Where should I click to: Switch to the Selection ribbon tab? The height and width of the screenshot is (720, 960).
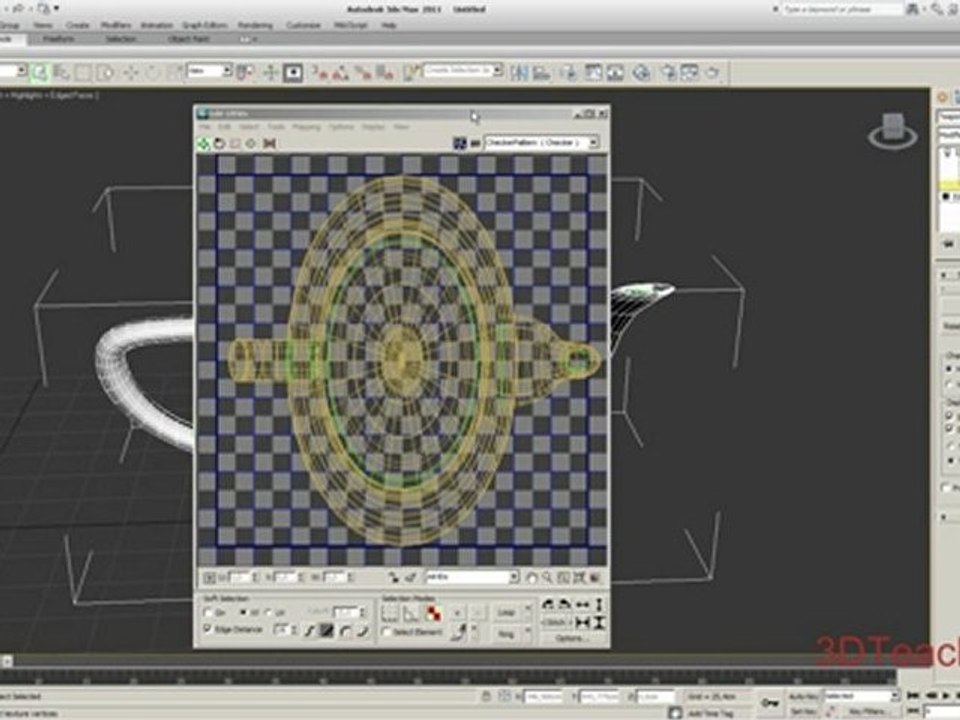(x=121, y=39)
